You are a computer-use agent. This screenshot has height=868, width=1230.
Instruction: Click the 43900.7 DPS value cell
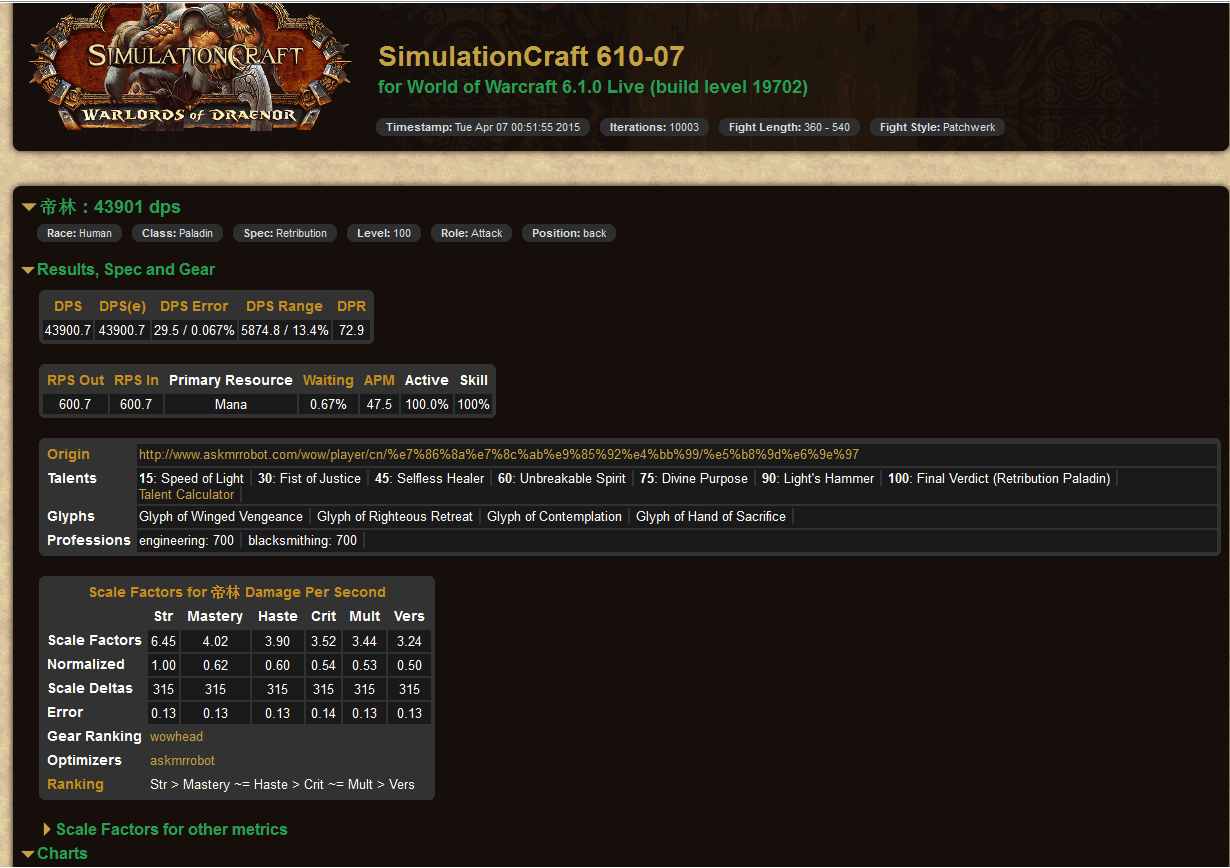coord(68,330)
